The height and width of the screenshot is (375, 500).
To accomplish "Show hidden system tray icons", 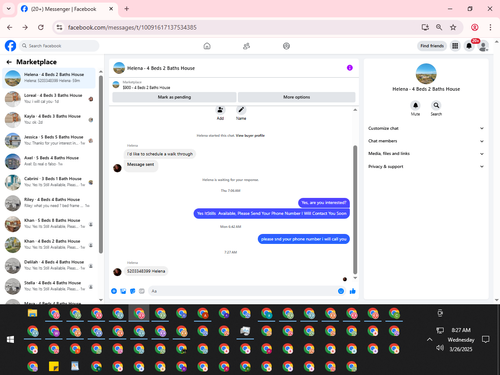I will tap(429, 339).
